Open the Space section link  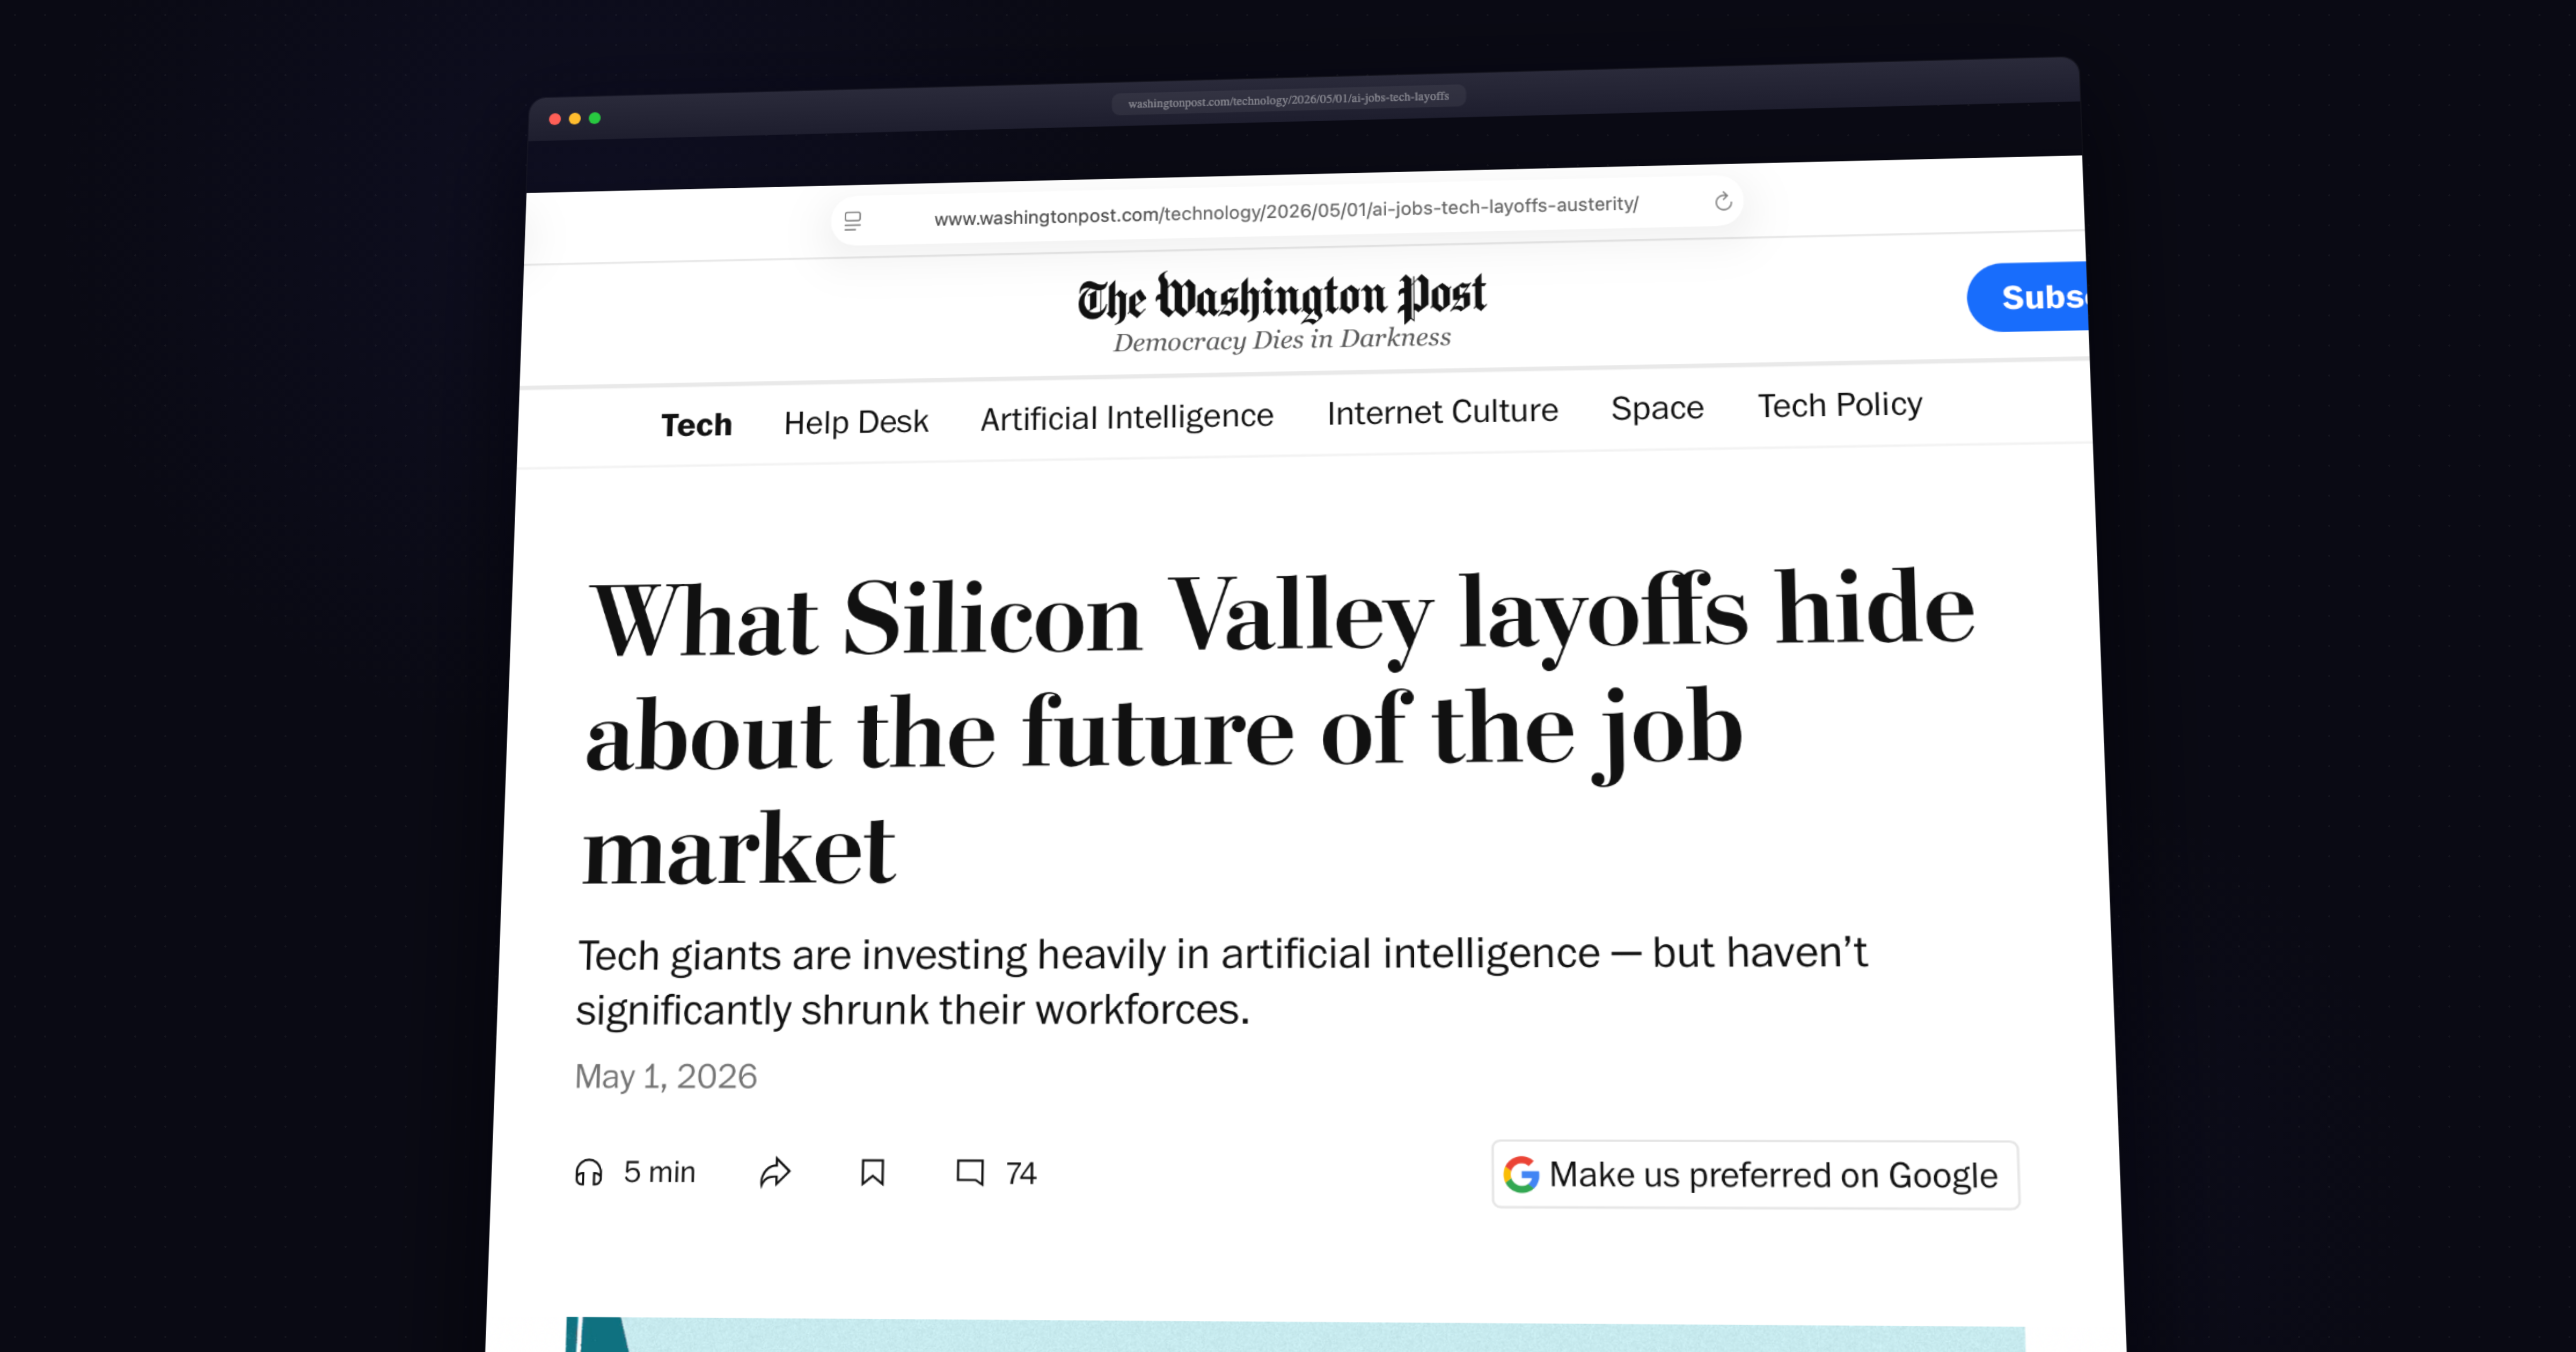coord(1657,408)
